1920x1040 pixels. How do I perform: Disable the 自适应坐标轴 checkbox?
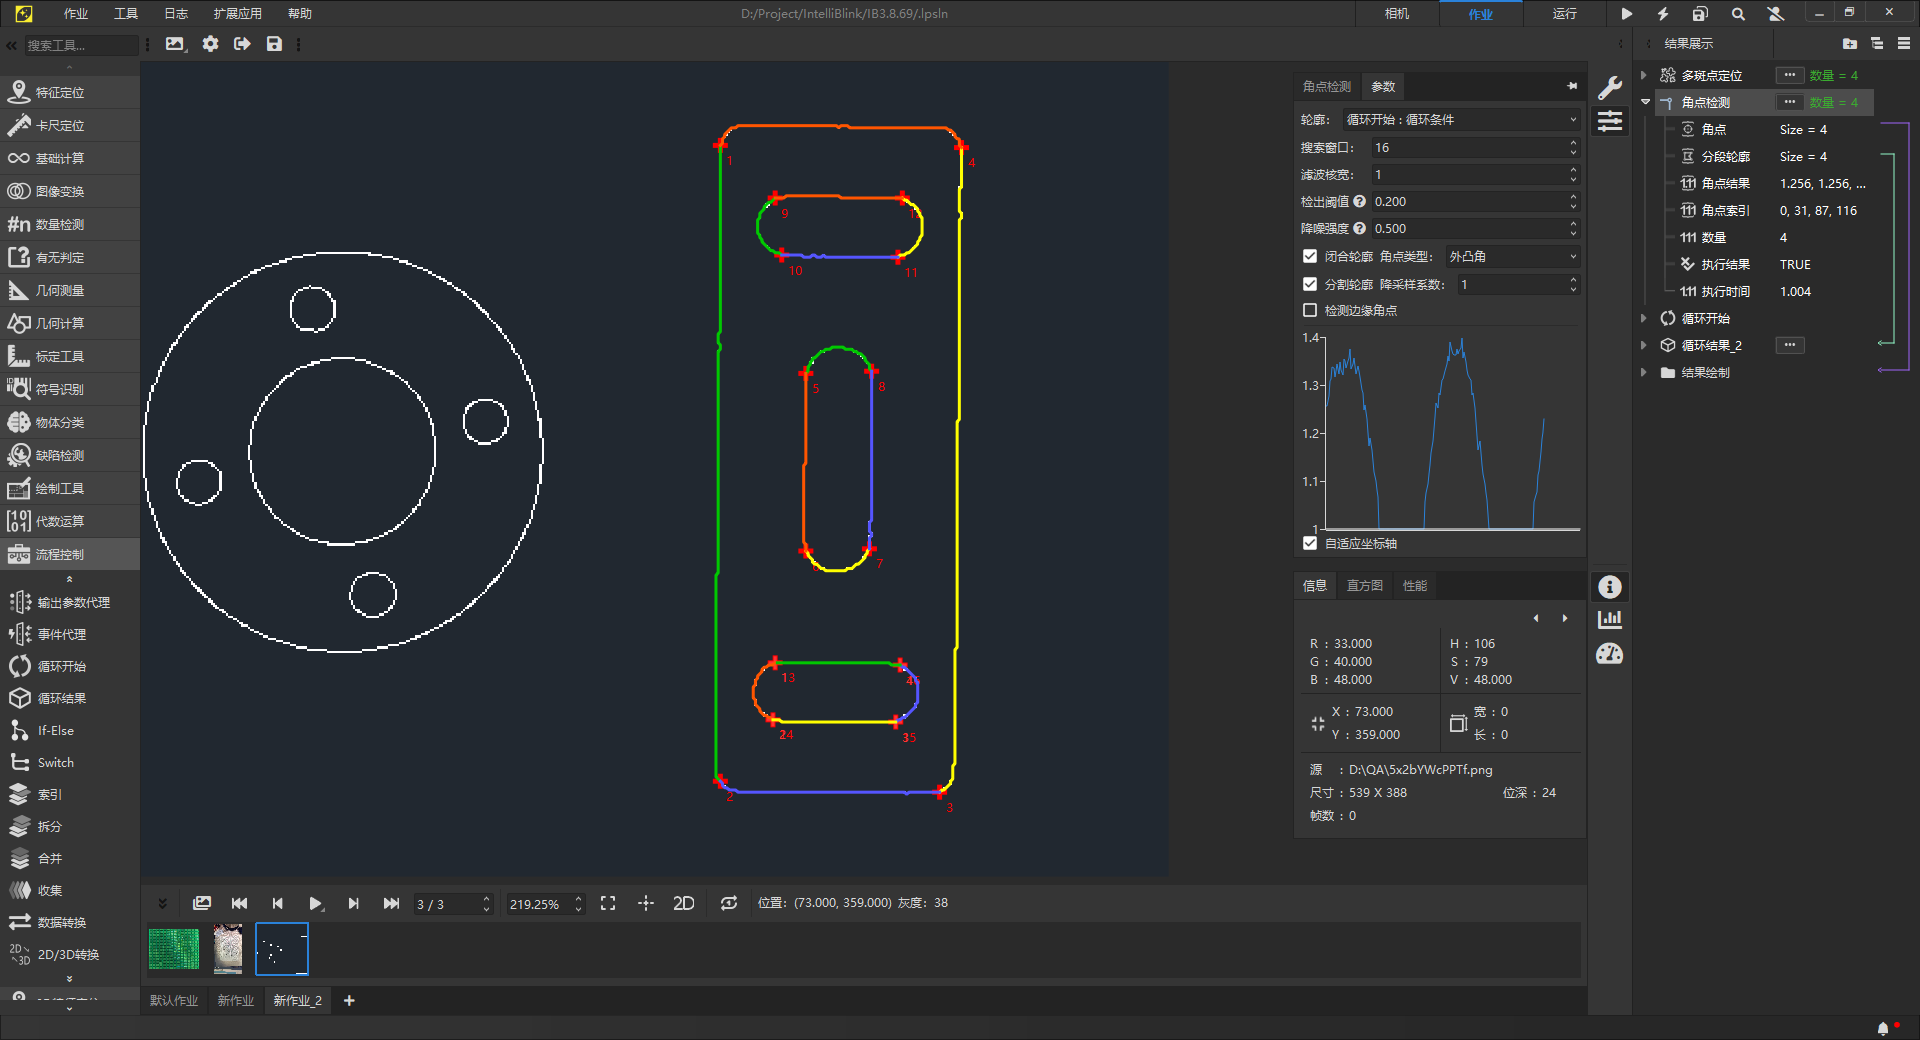tap(1310, 543)
